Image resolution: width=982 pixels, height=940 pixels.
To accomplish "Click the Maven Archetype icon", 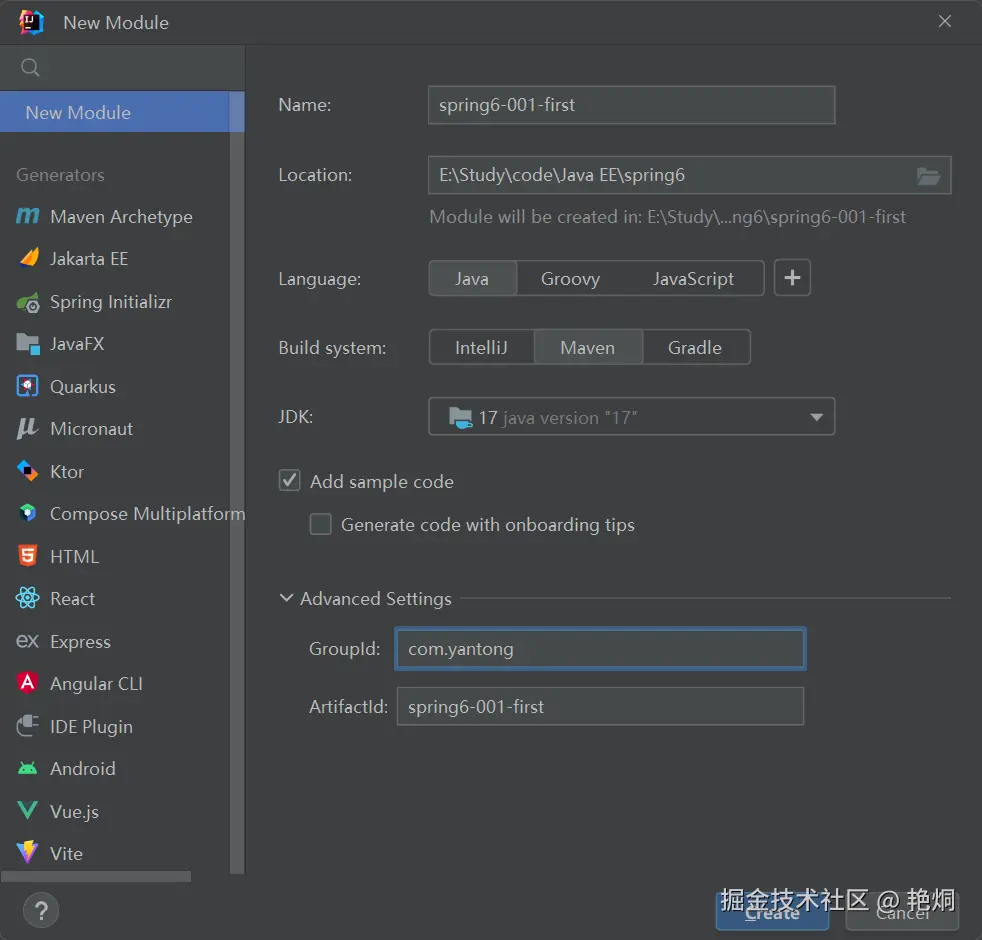I will tap(28, 216).
